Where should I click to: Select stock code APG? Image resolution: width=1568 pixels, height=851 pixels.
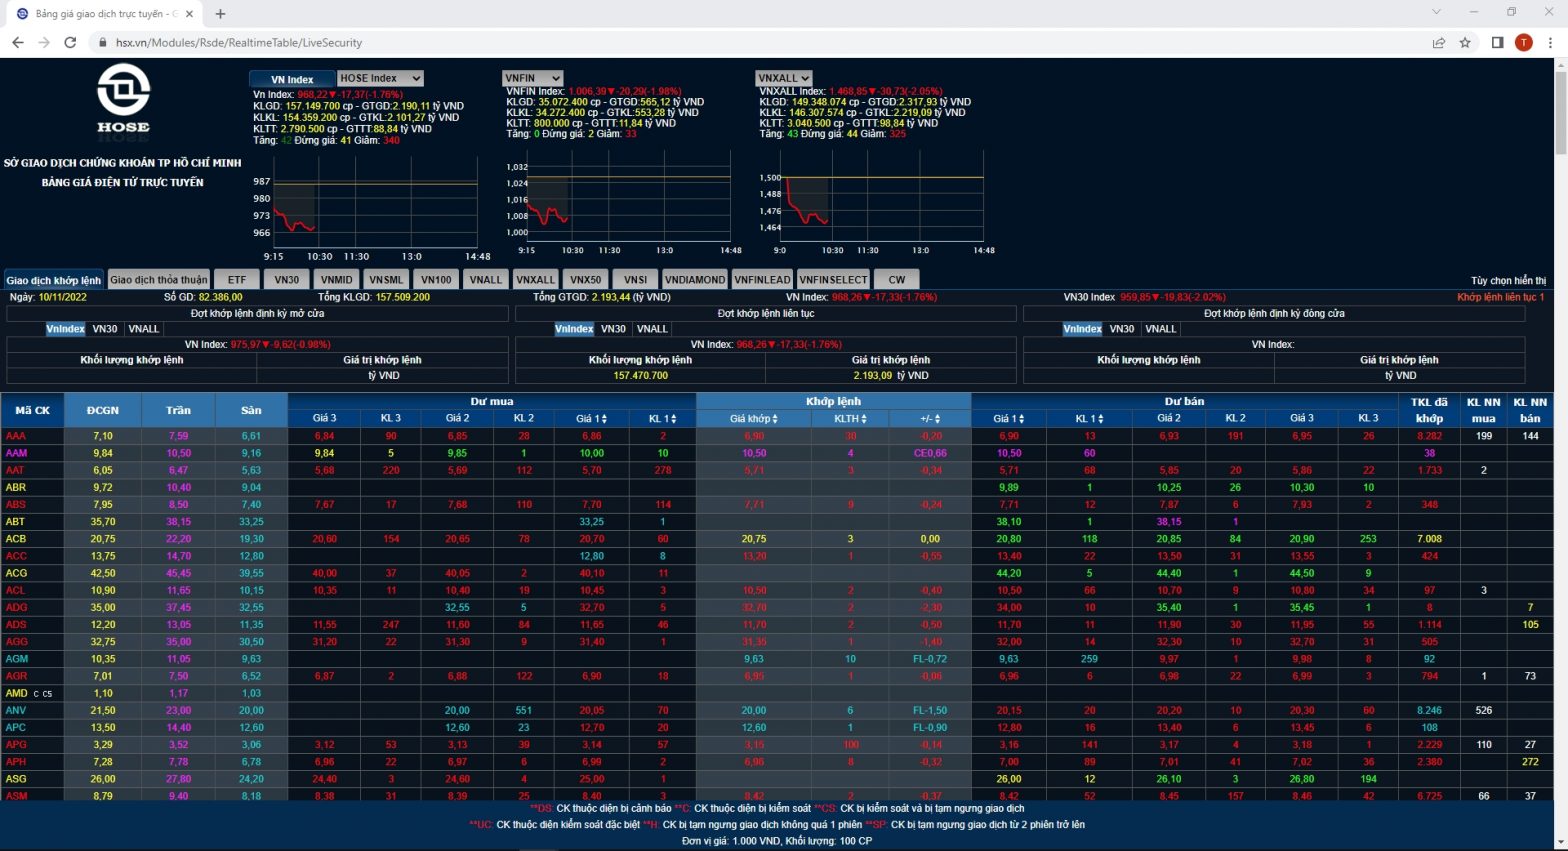pyautogui.click(x=15, y=745)
